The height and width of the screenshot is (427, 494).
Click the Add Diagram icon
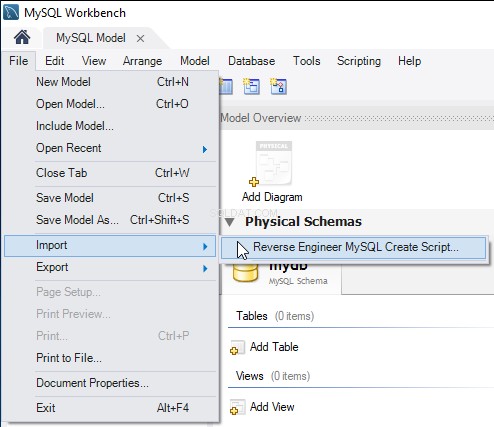click(272, 164)
